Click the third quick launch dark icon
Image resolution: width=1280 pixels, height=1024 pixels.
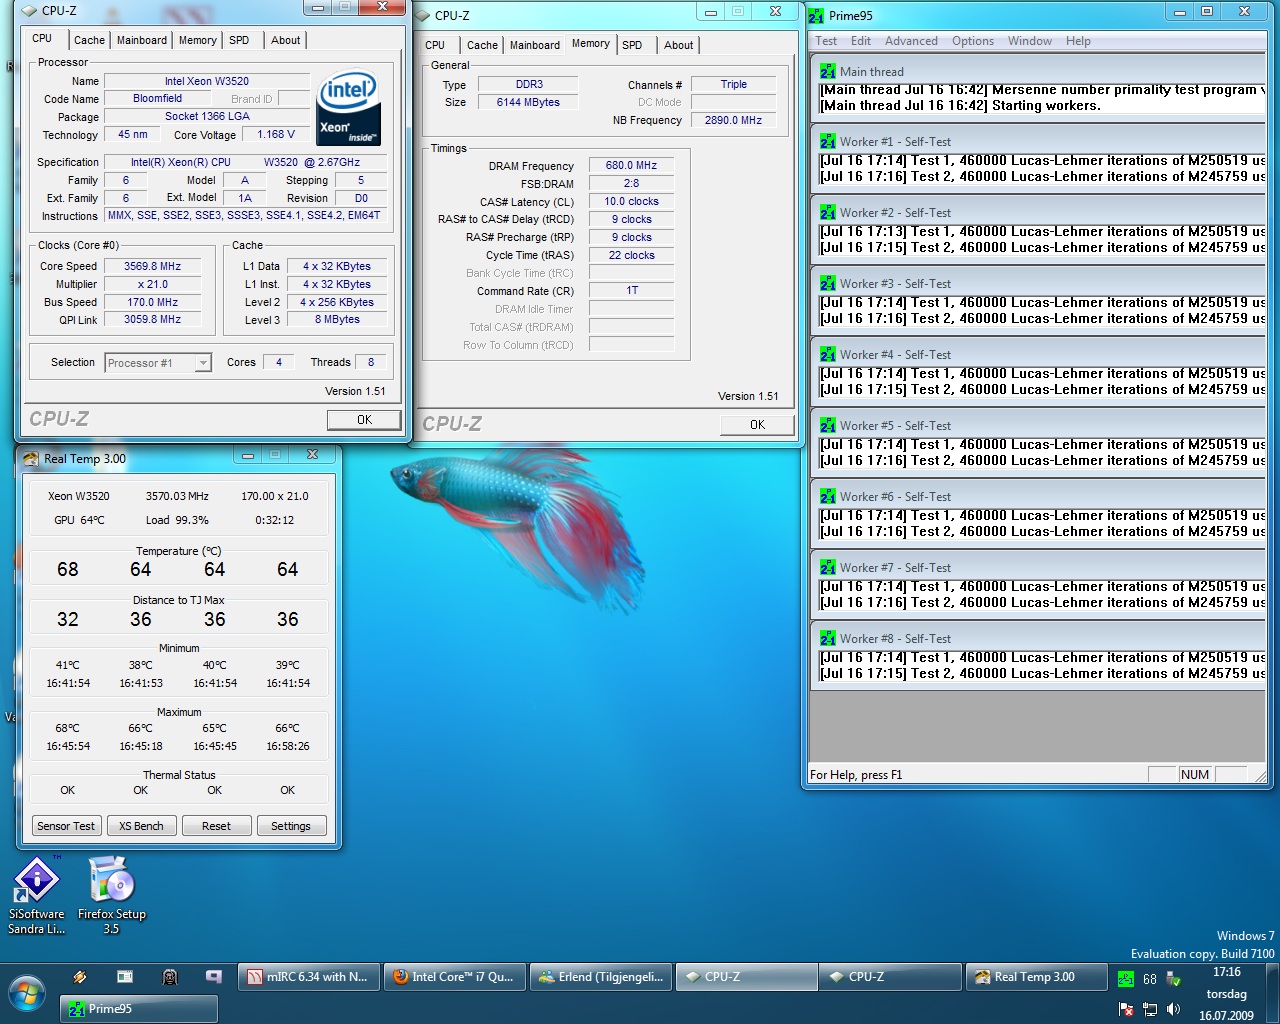pos(170,977)
